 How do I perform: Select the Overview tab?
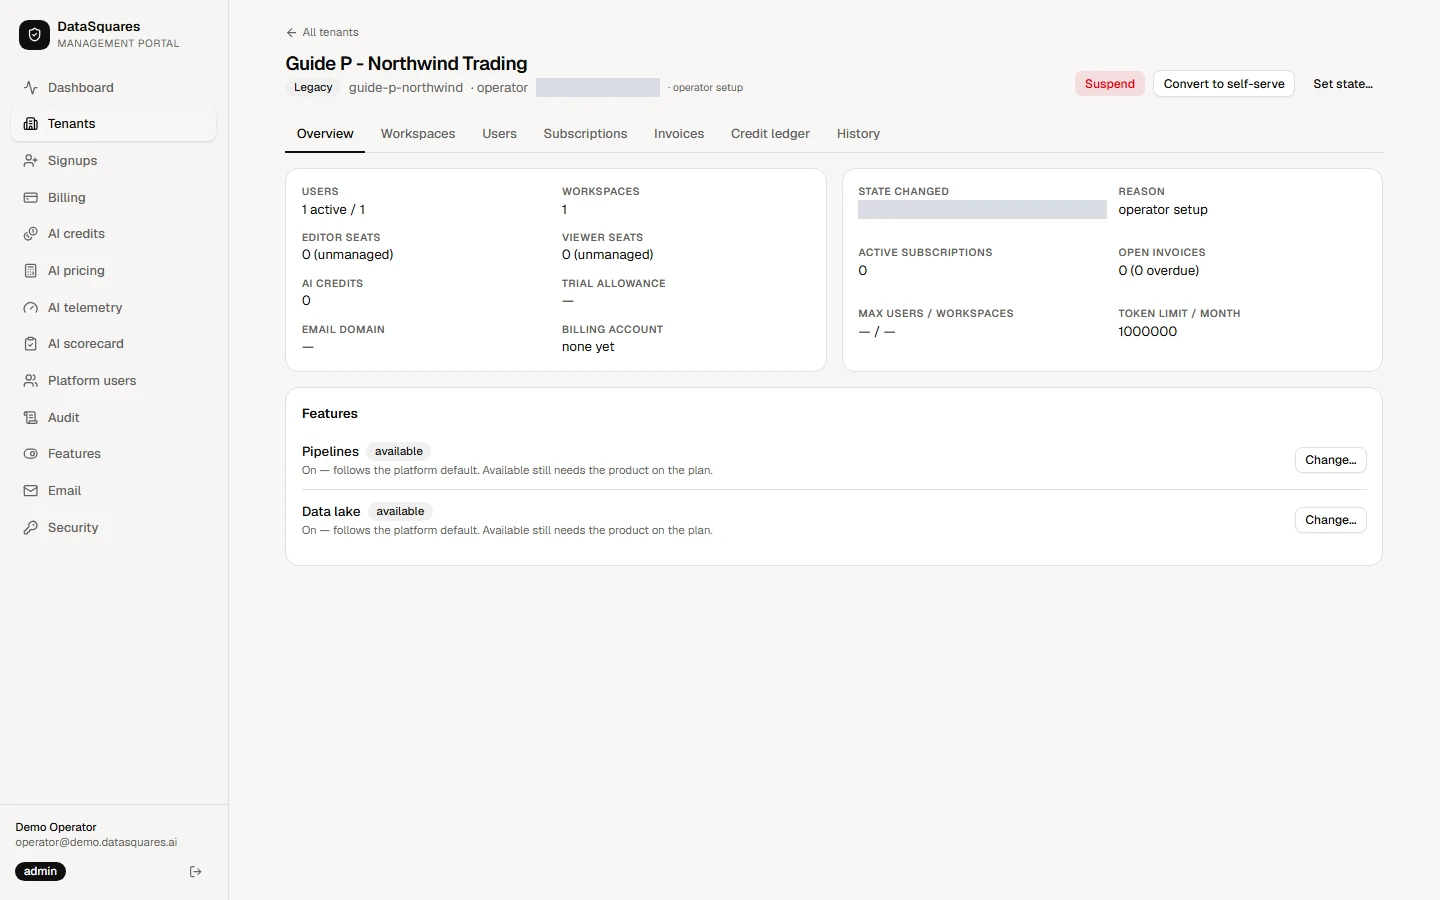pos(325,134)
